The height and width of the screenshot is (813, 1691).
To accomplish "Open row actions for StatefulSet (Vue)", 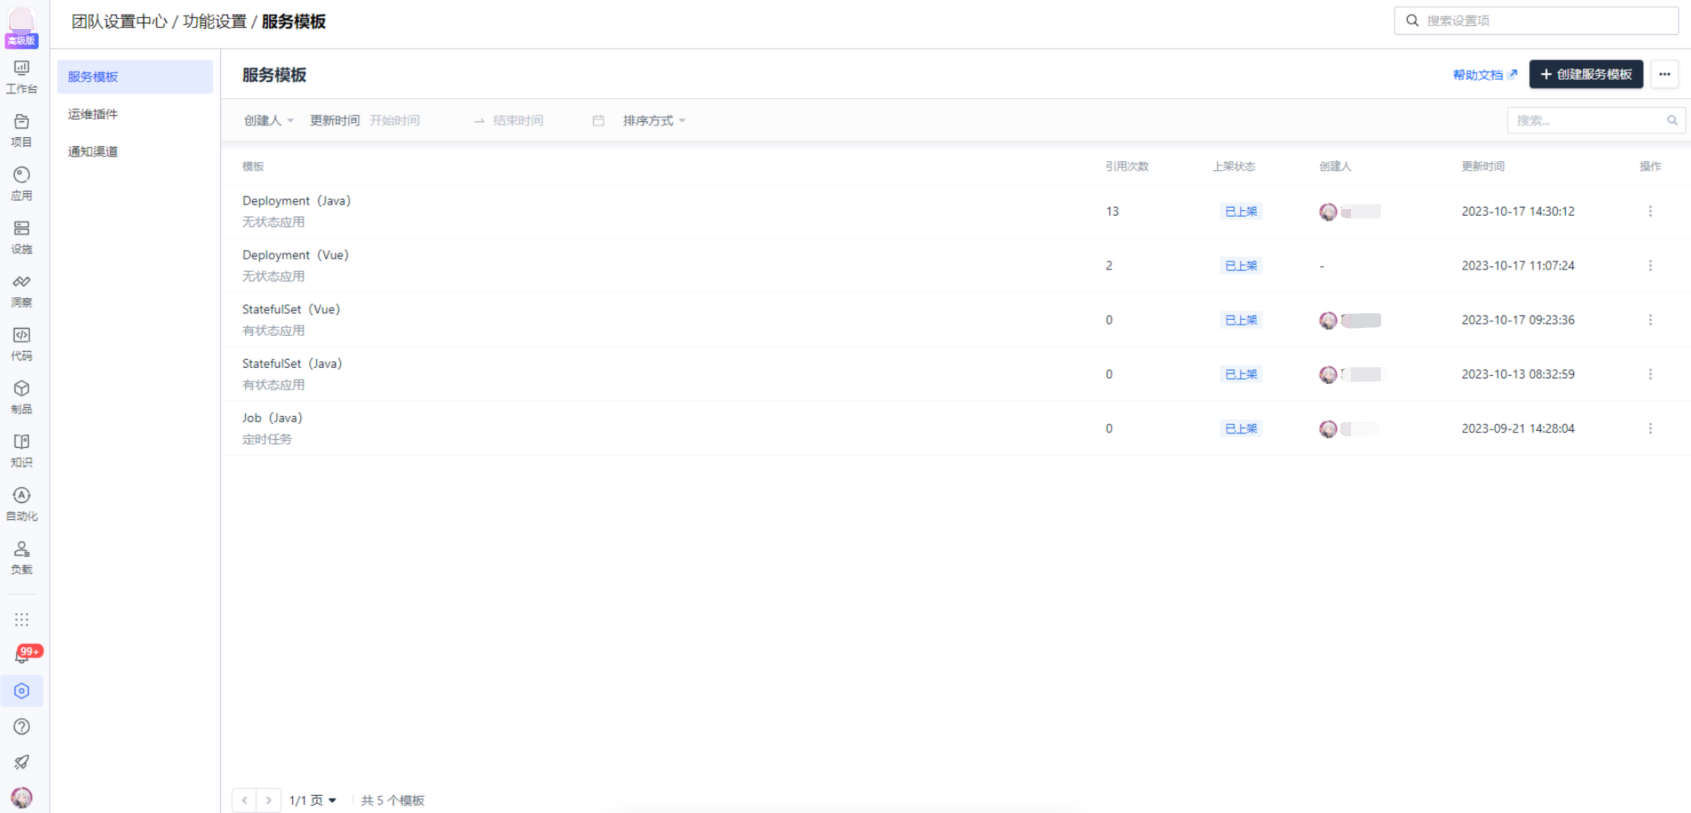I will 1650,320.
